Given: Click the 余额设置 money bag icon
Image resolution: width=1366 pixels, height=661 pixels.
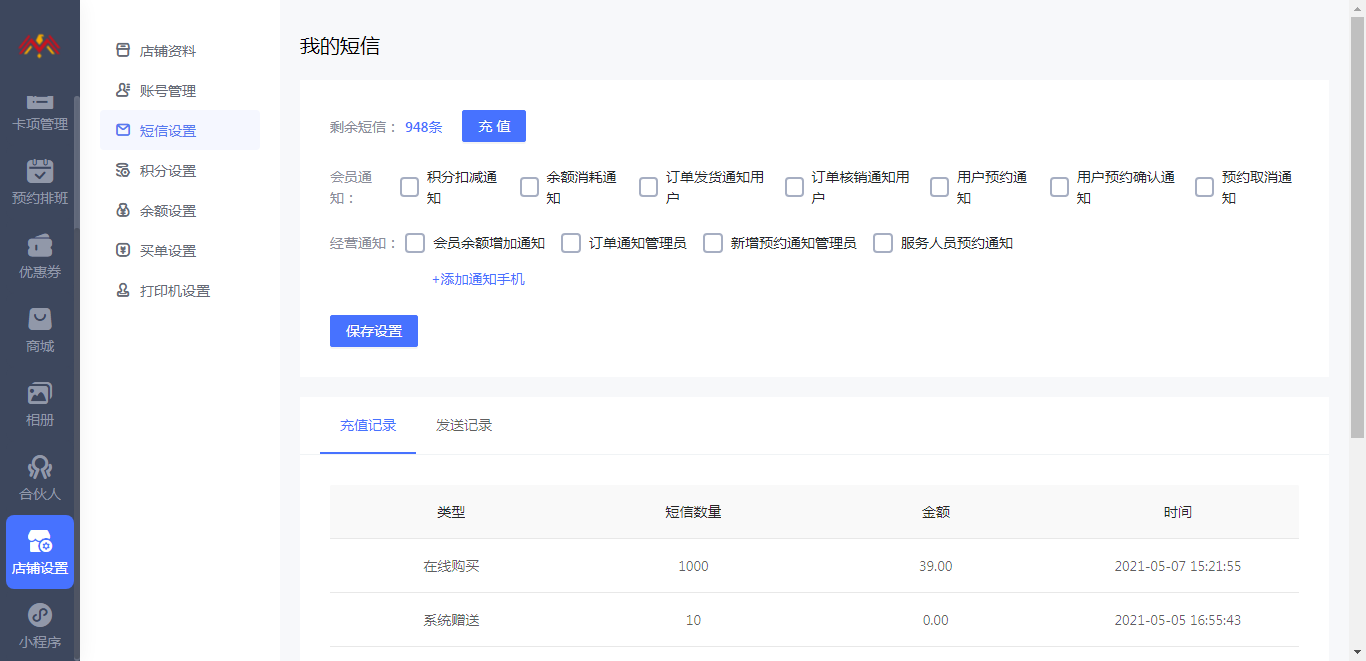Looking at the screenshot, I should (x=123, y=210).
